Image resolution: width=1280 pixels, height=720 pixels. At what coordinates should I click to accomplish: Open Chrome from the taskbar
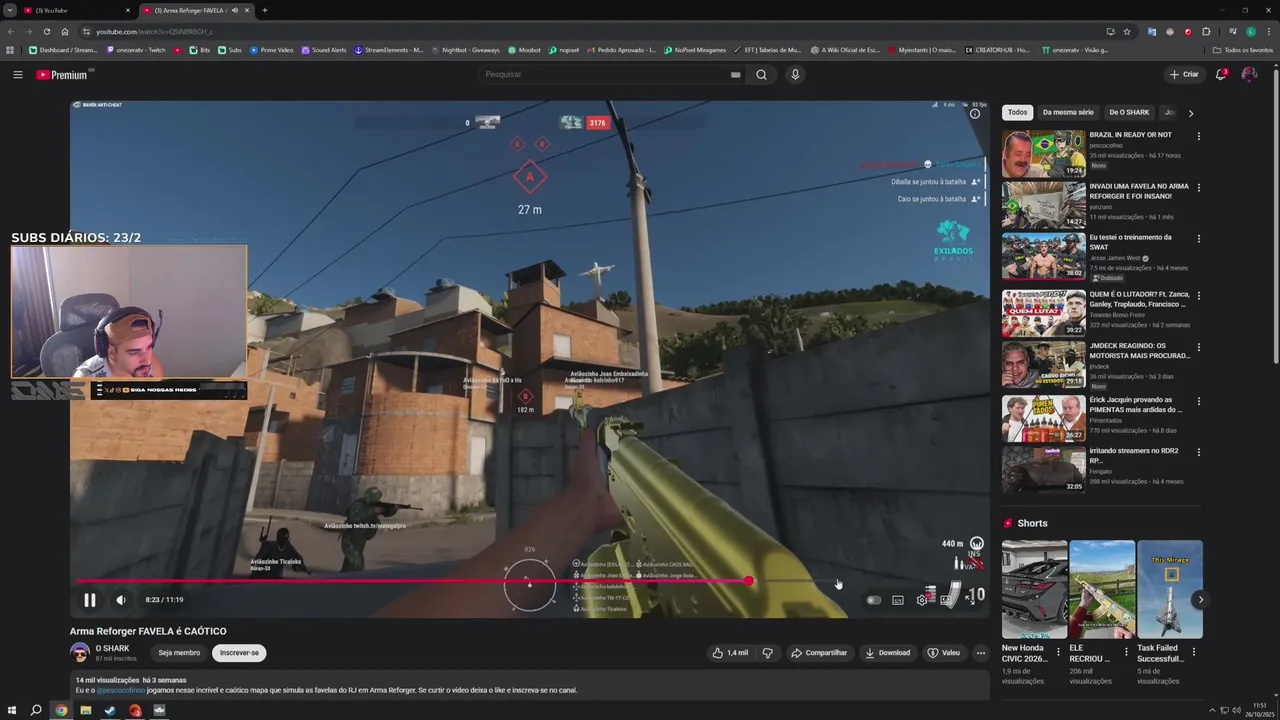coord(61,711)
